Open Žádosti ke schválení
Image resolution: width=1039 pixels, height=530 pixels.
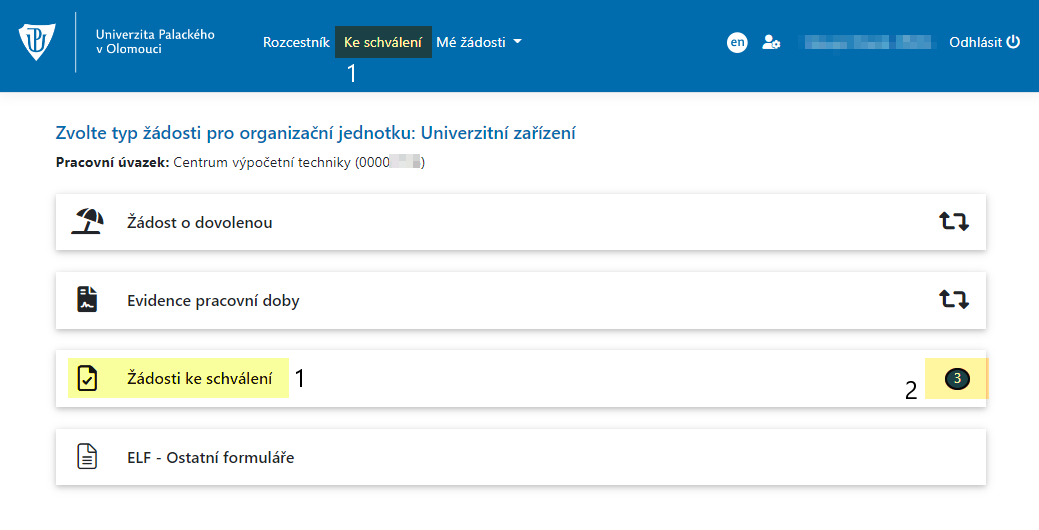point(521,378)
